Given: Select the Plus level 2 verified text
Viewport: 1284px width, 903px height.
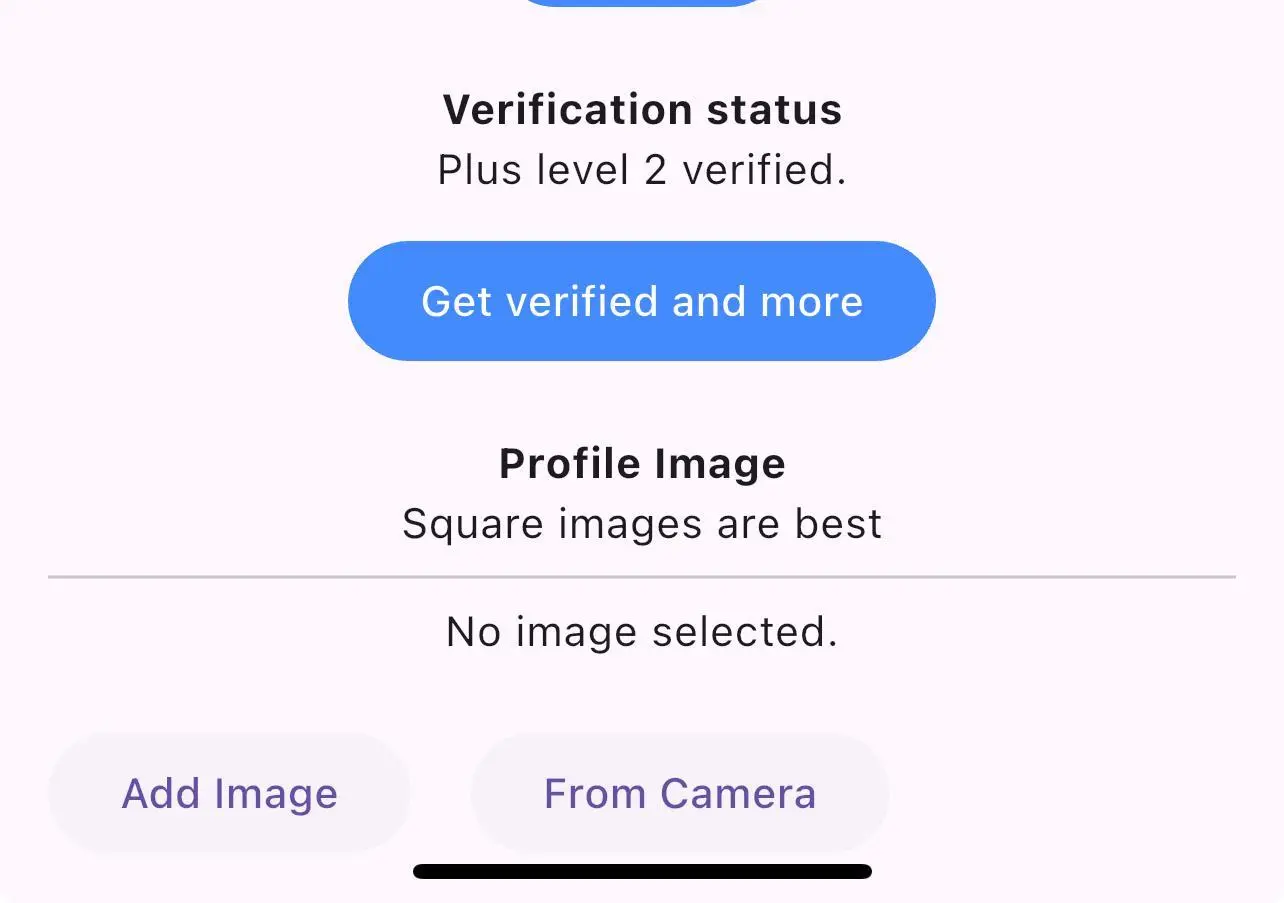Looking at the screenshot, I should tap(642, 170).
